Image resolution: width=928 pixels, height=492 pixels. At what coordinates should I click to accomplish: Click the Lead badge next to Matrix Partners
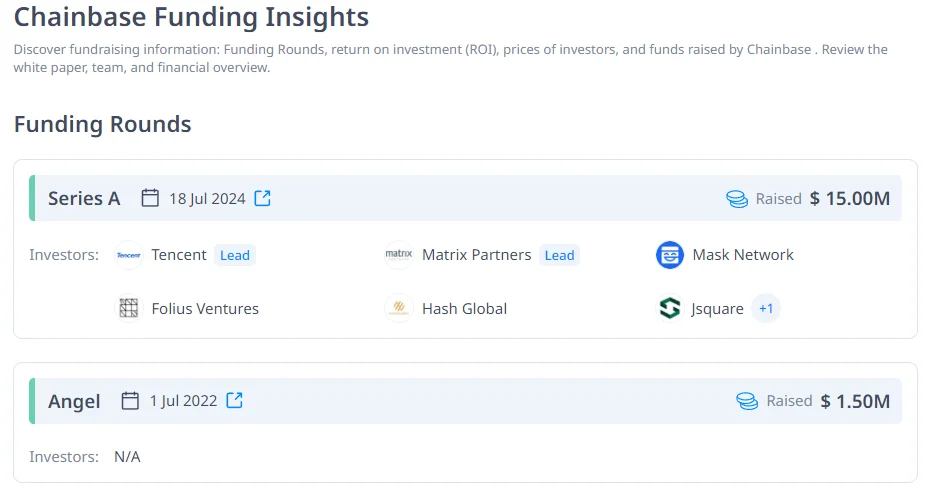(x=559, y=255)
